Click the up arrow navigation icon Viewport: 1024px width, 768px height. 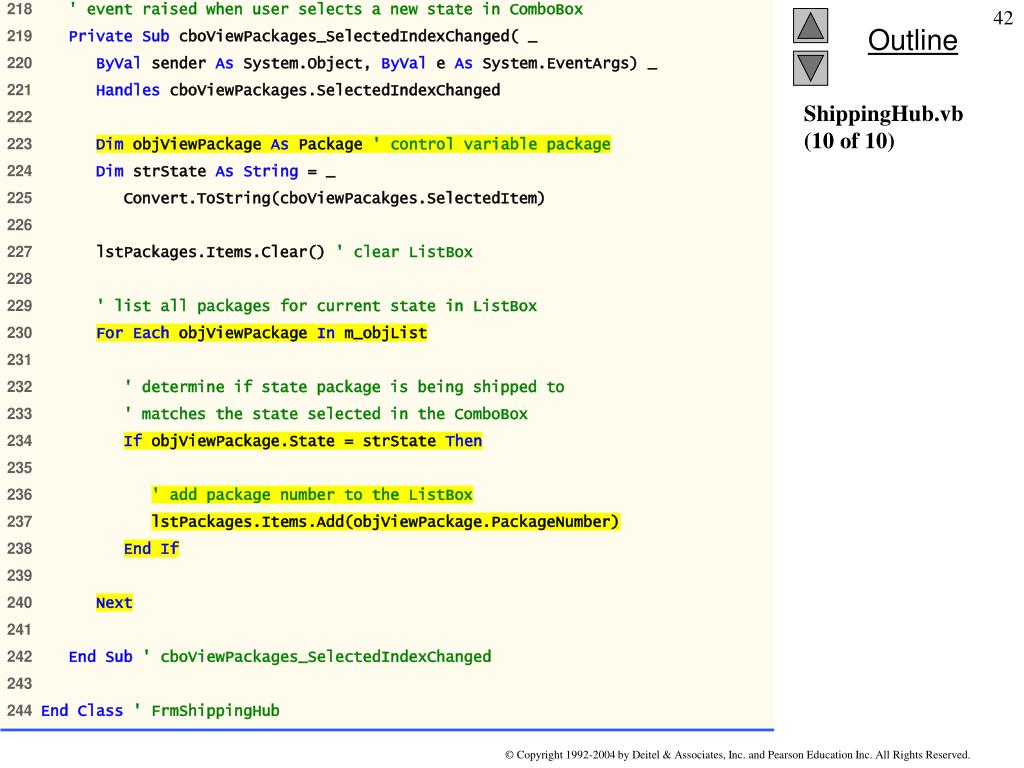tap(810, 26)
